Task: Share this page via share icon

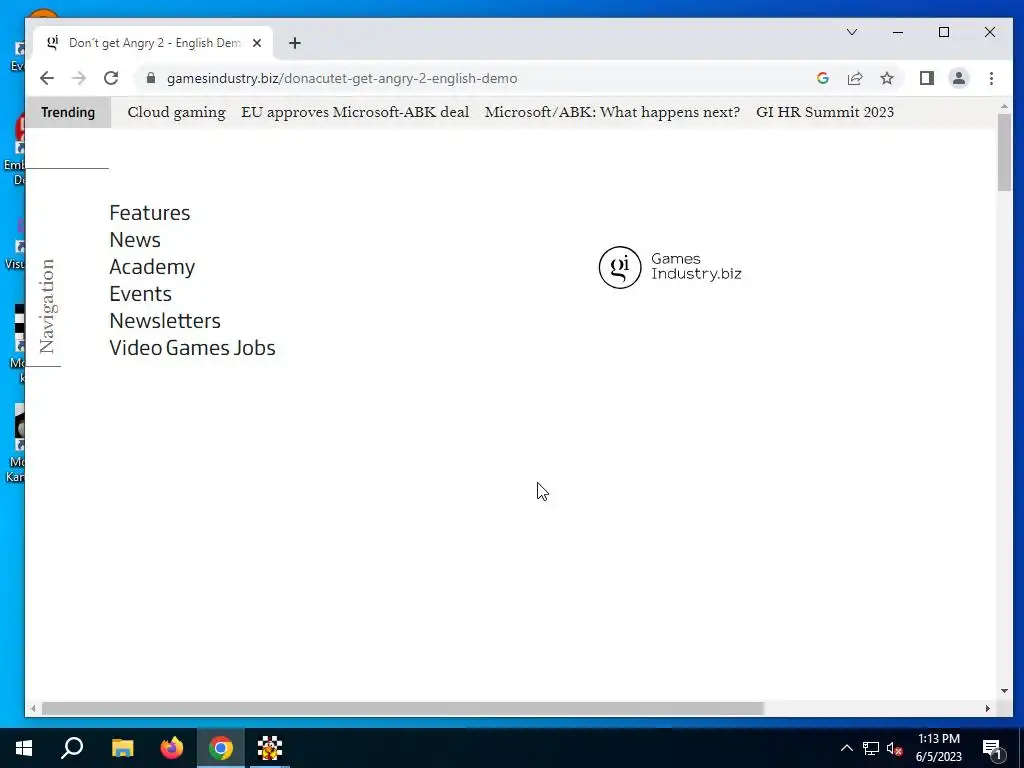Action: (x=855, y=78)
